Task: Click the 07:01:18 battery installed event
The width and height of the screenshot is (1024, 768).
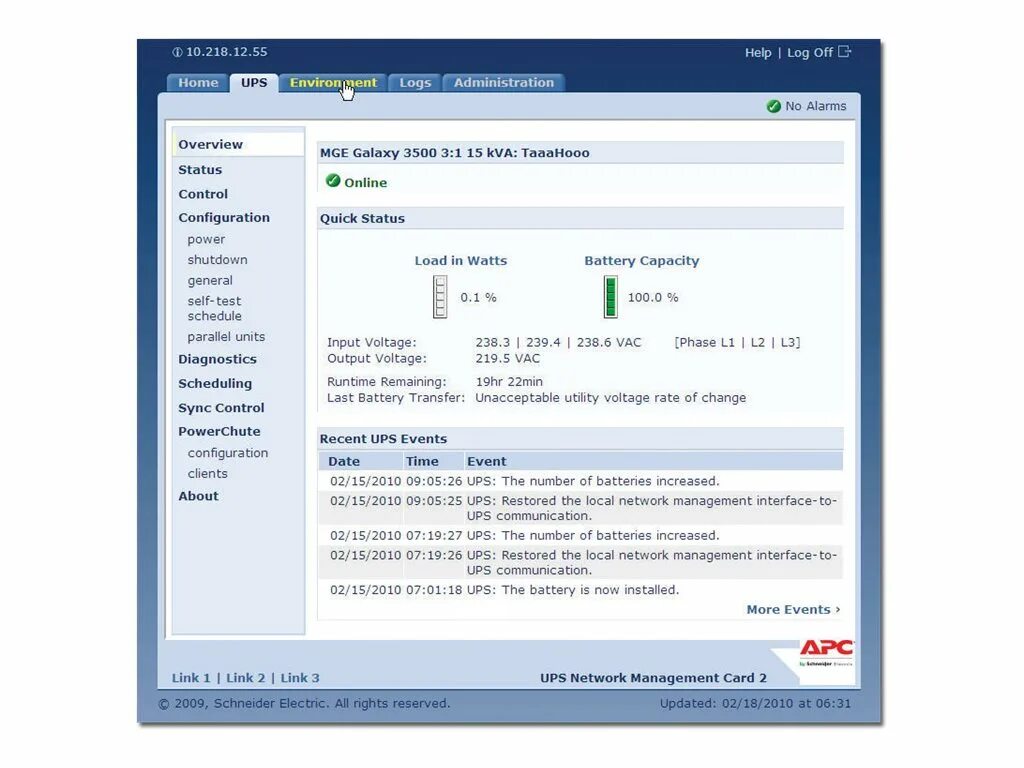Action: 581,590
